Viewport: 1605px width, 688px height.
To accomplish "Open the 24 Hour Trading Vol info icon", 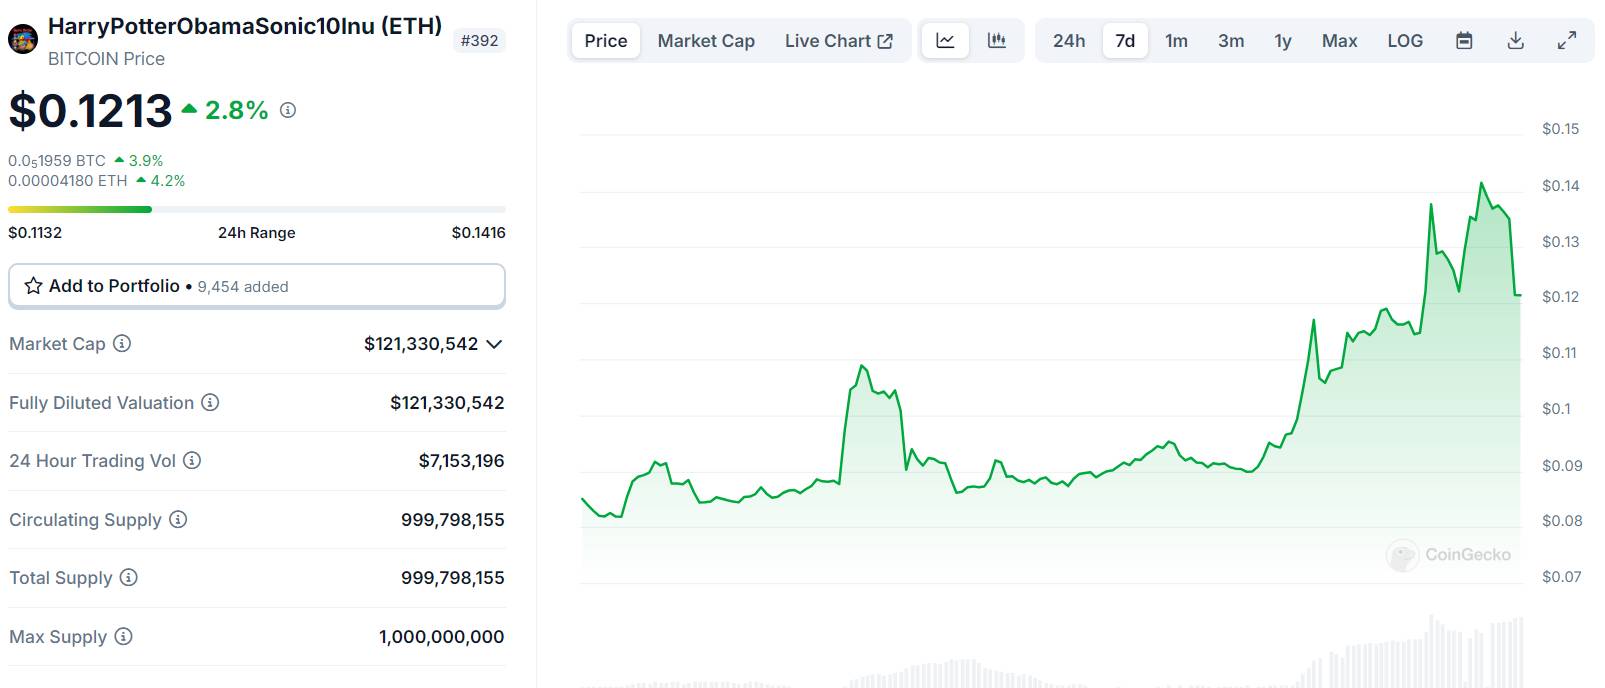I will coord(192,461).
